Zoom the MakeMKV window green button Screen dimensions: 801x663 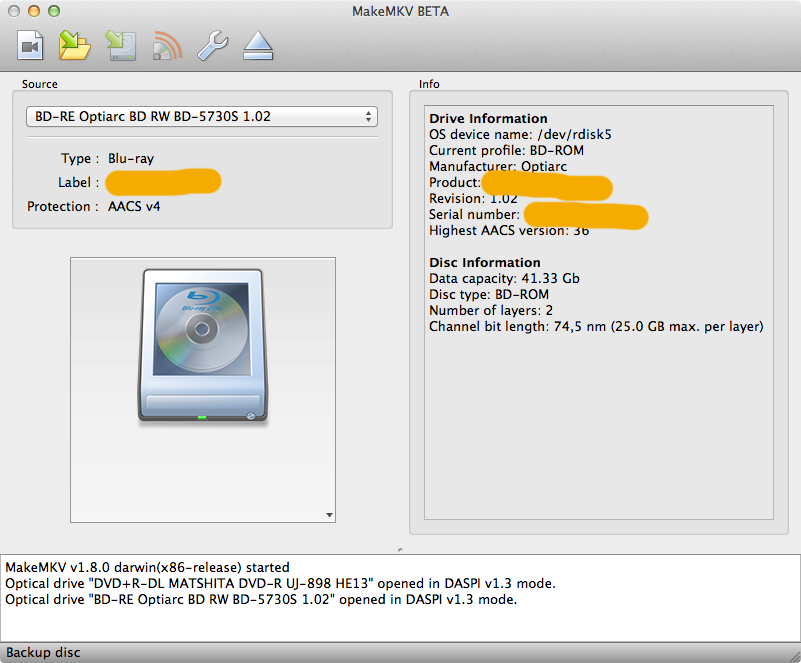[x=54, y=11]
